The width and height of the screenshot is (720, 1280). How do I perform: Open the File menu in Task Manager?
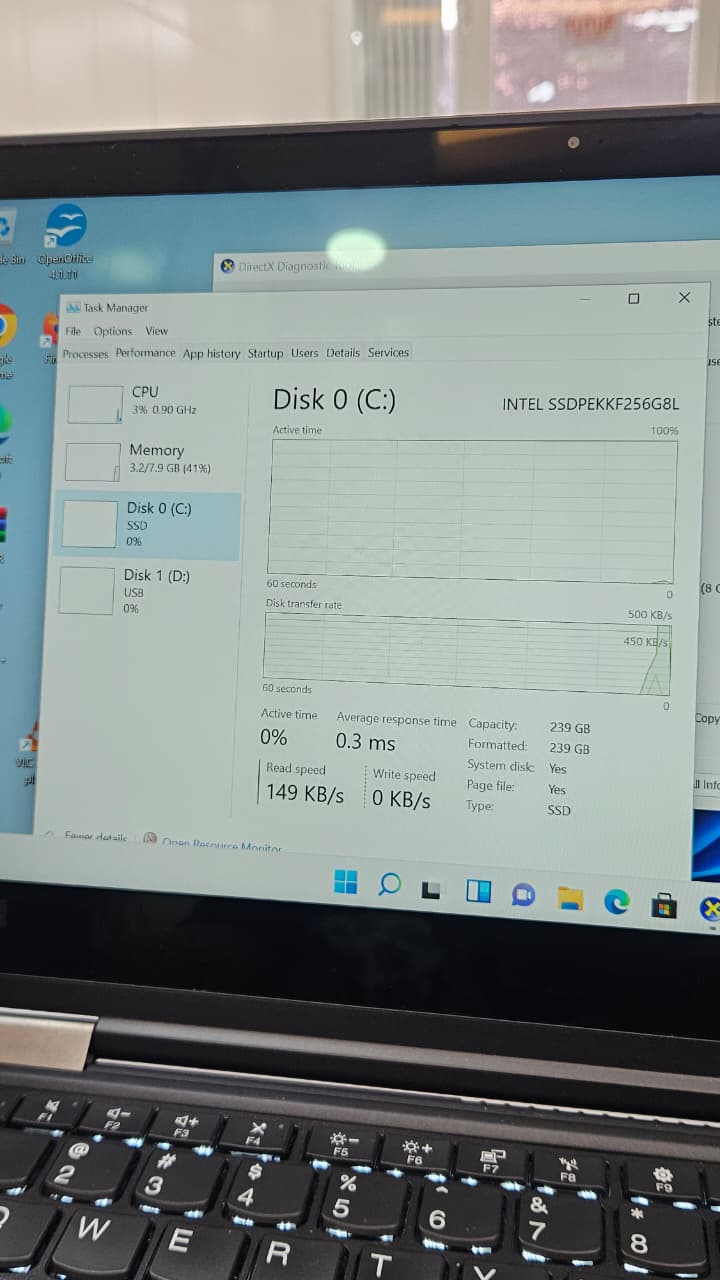[x=73, y=331]
